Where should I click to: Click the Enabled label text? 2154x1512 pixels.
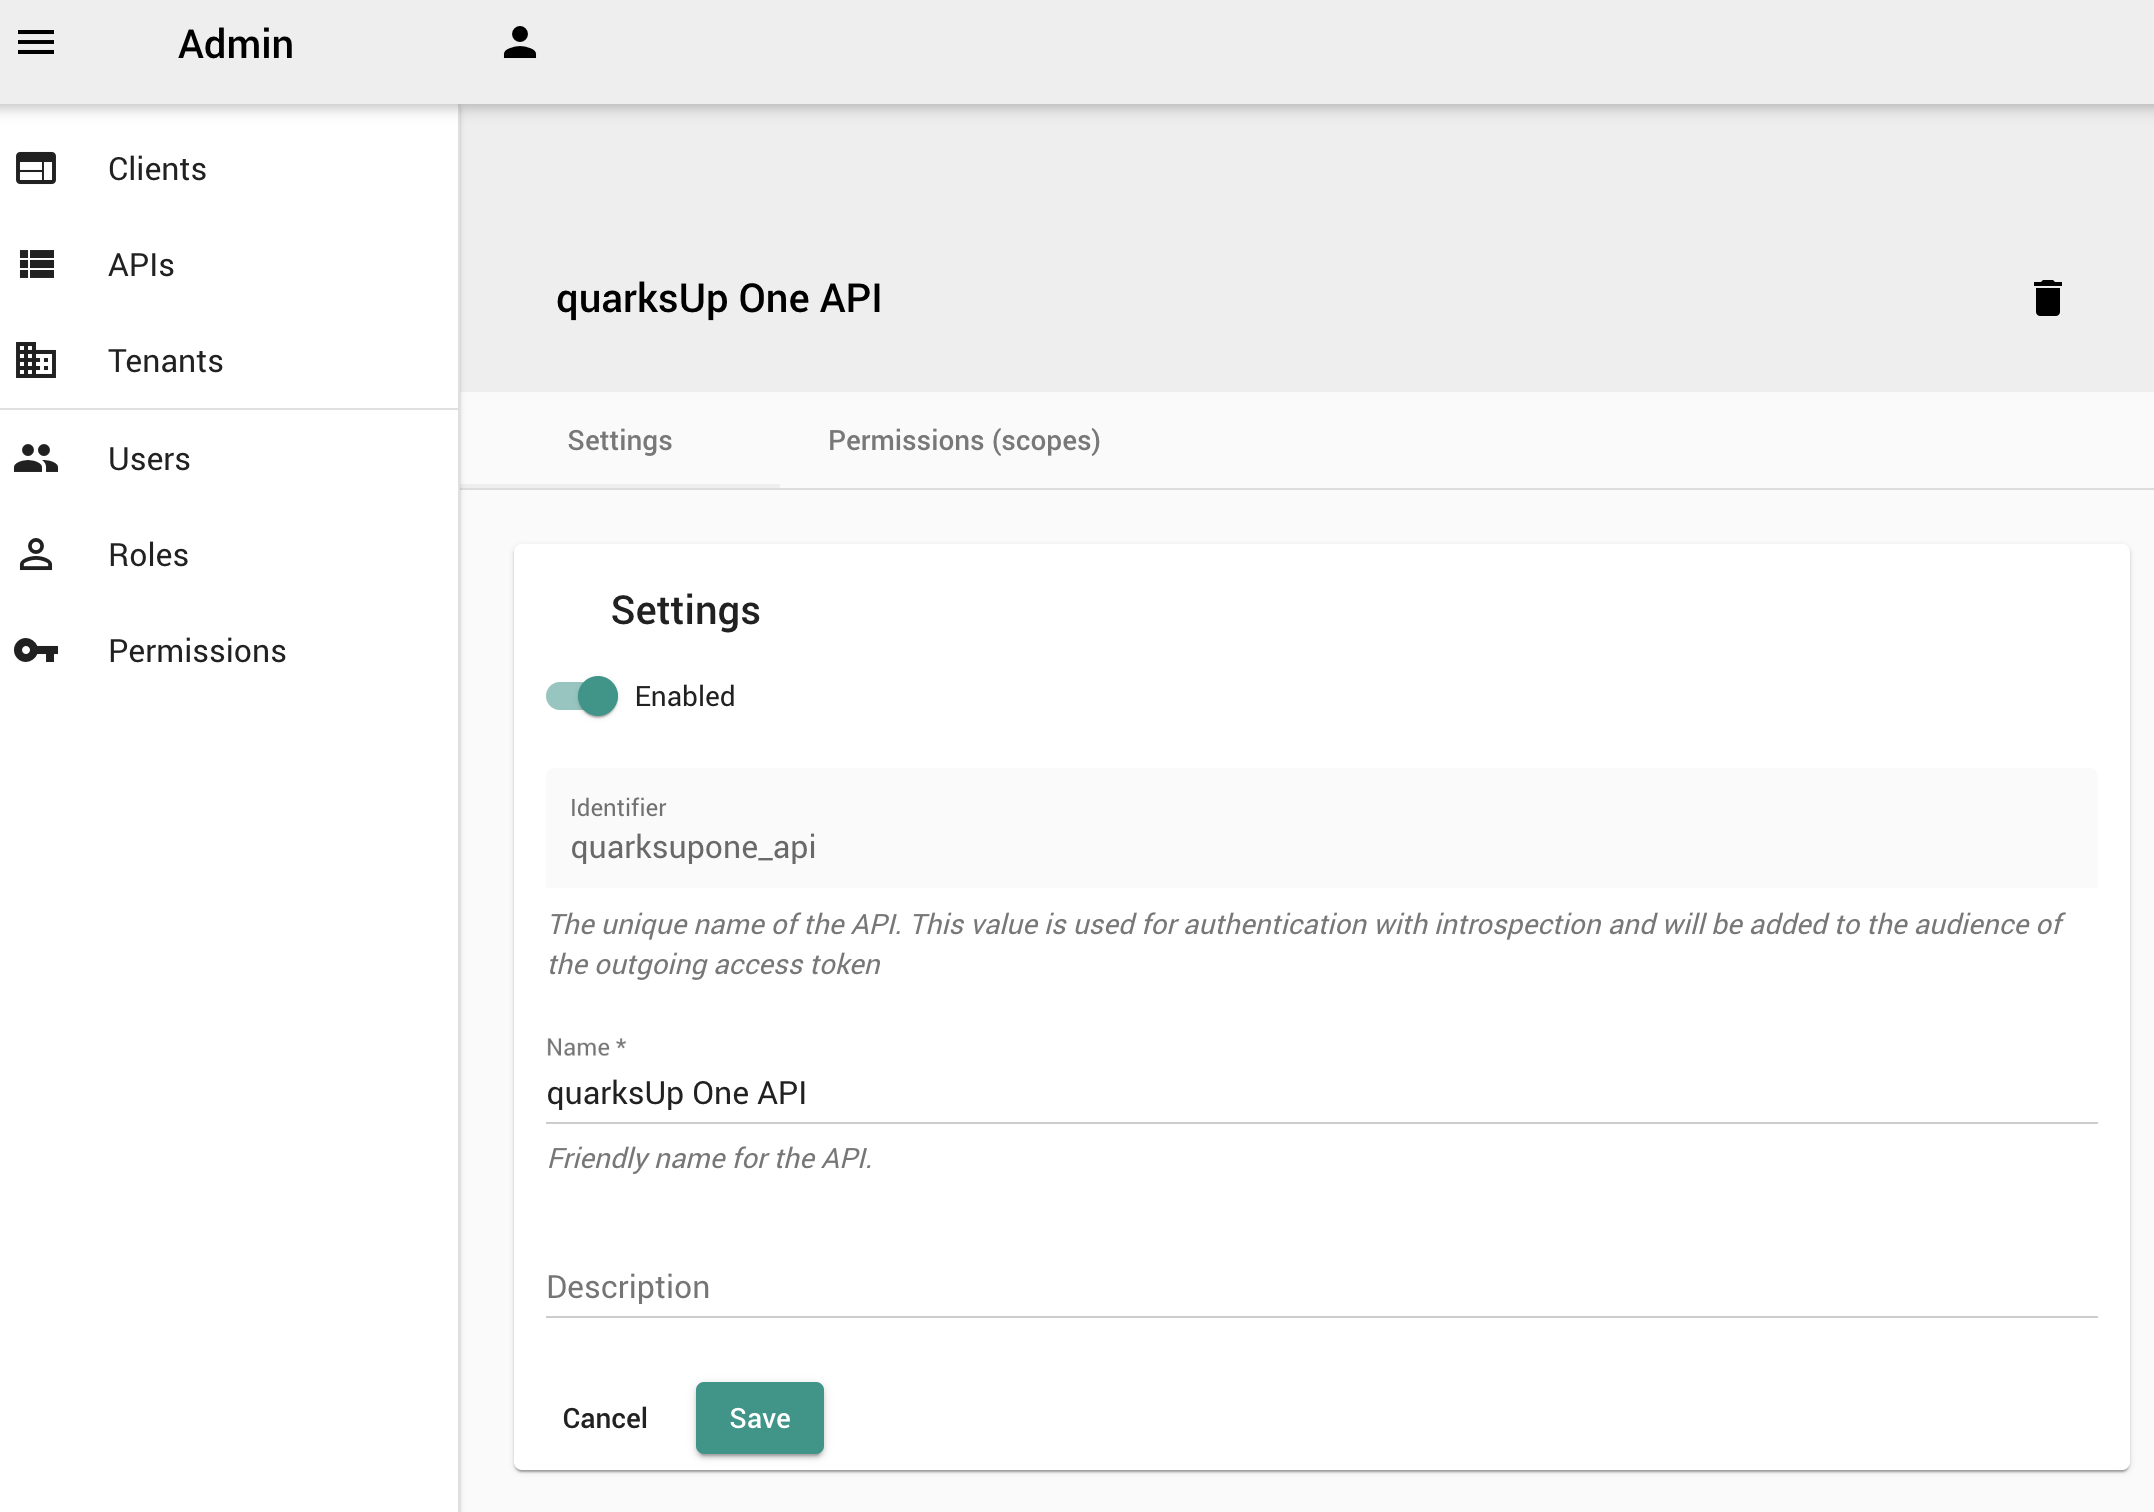685,696
